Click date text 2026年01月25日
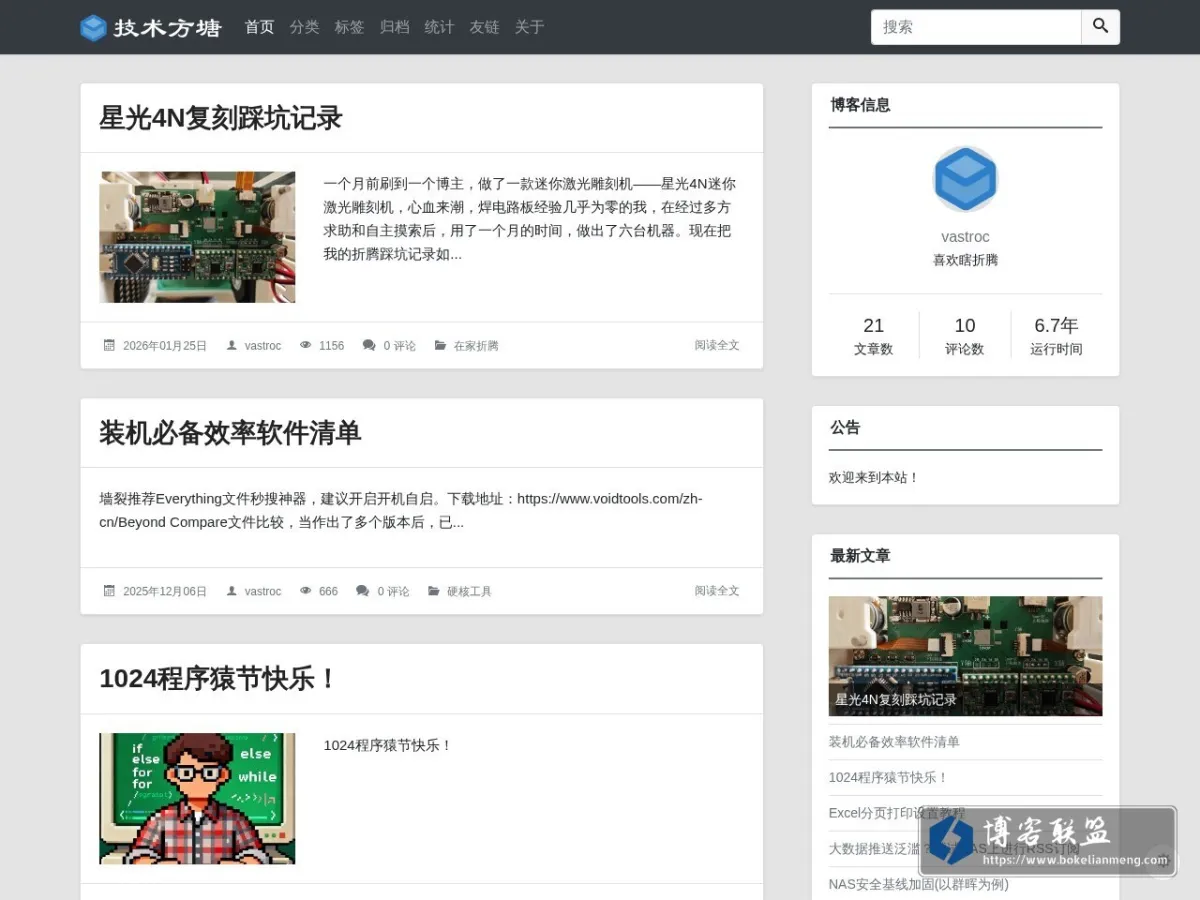The width and height of the screenshot is (1200, 900). coord(165,346)
